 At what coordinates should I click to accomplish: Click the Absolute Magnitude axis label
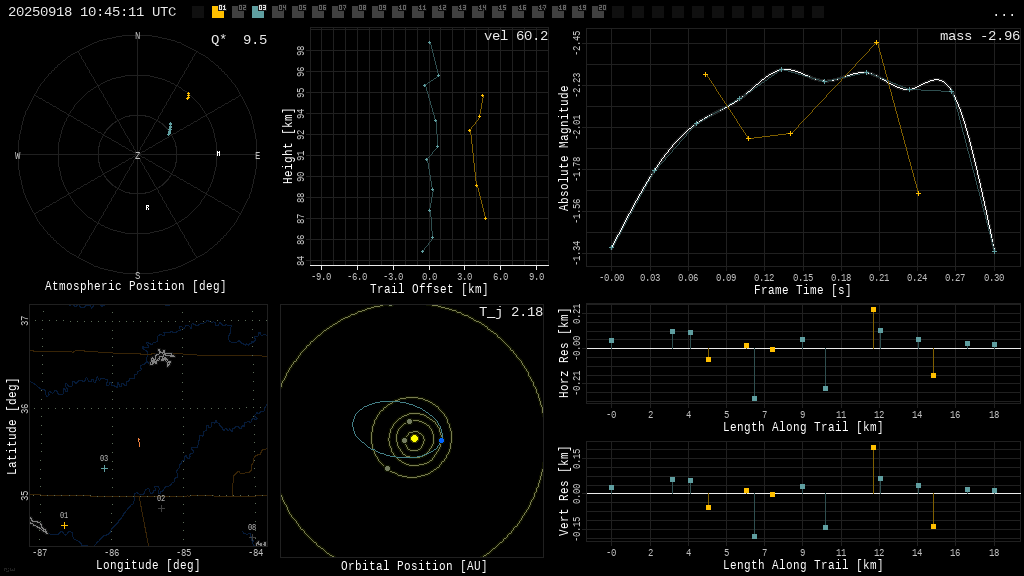pyautogui.click(x=564, y=148)
